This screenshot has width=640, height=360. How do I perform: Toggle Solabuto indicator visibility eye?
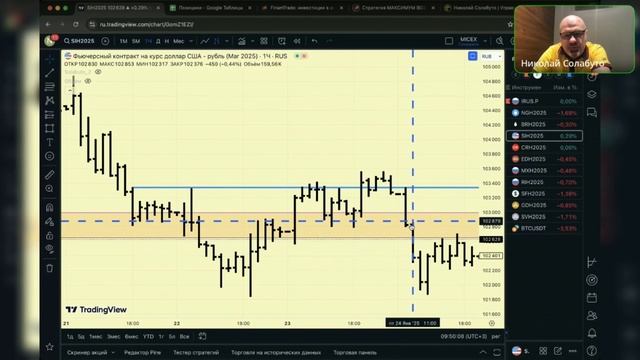[x=98, y=72]
